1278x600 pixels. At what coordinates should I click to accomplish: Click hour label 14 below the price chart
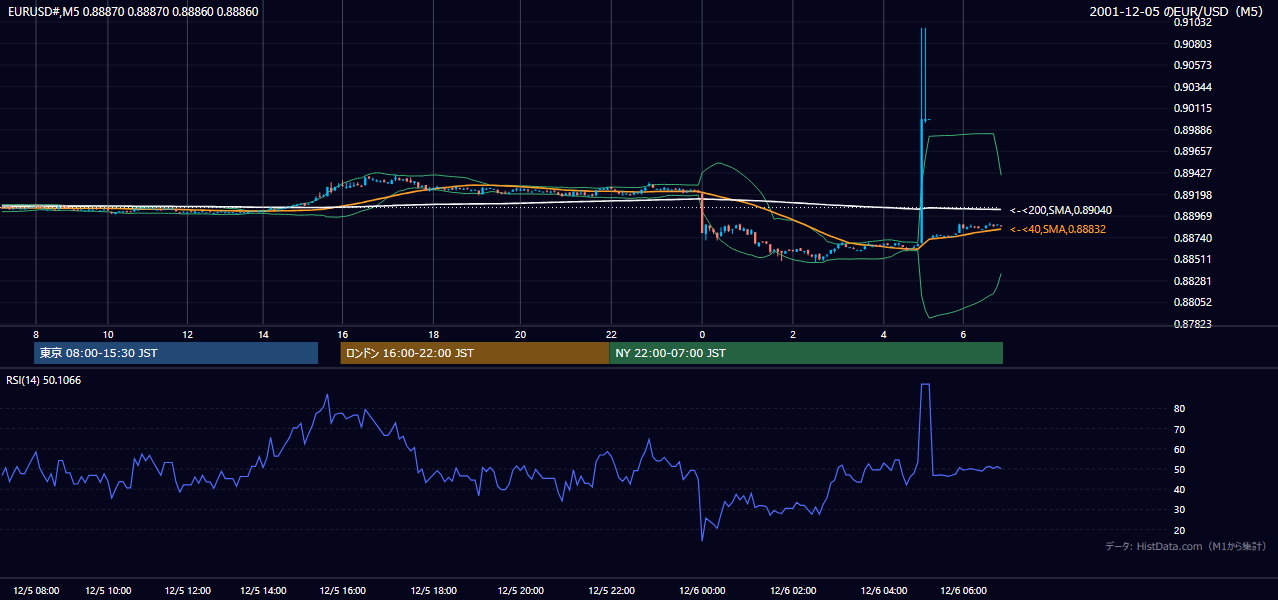(264, 334)
